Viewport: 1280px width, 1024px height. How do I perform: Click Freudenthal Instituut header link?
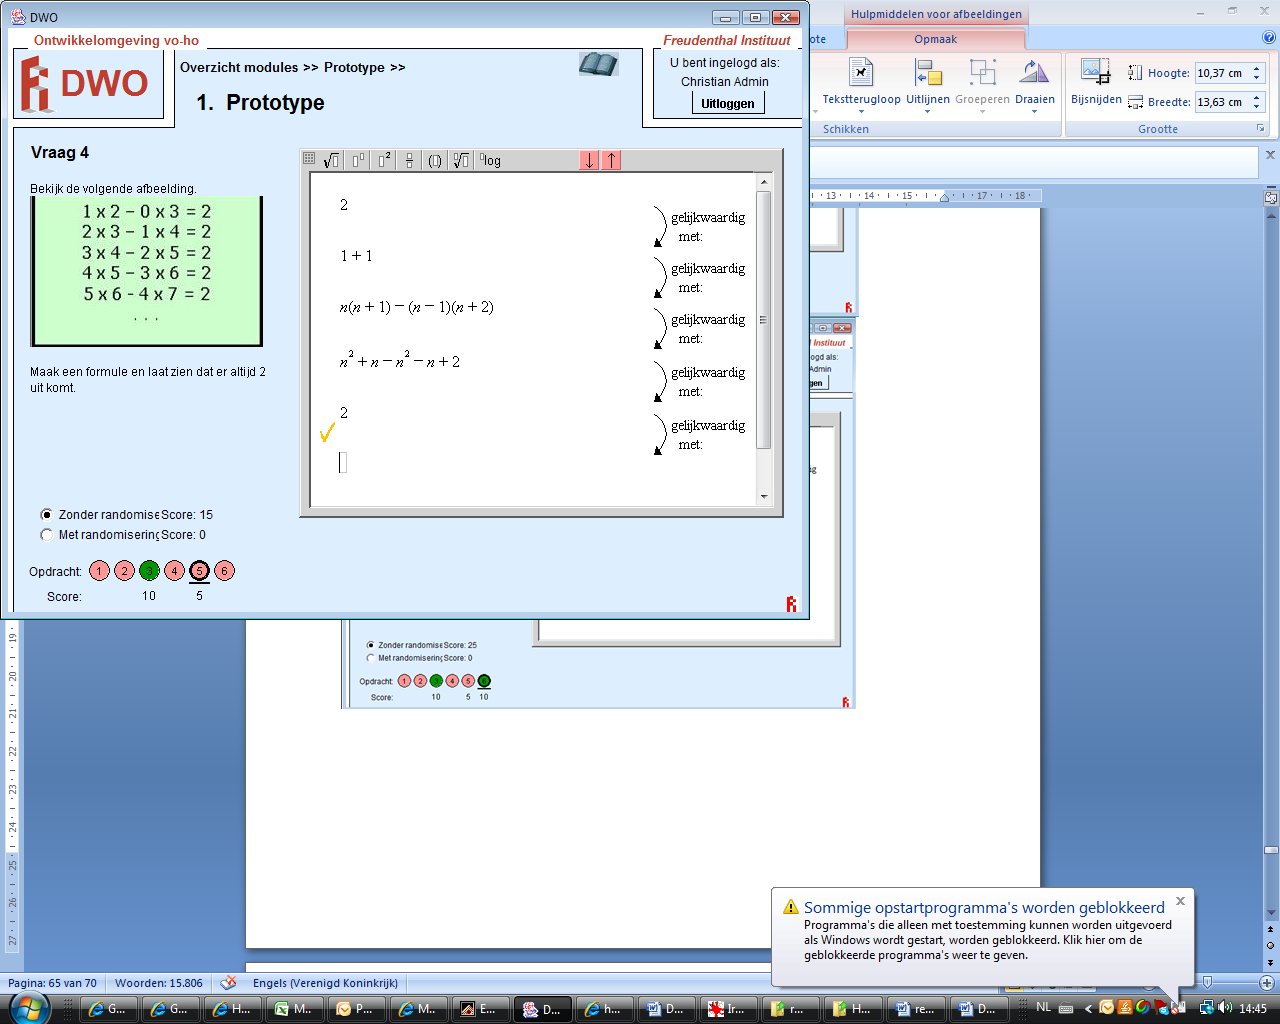coord(727,41)
